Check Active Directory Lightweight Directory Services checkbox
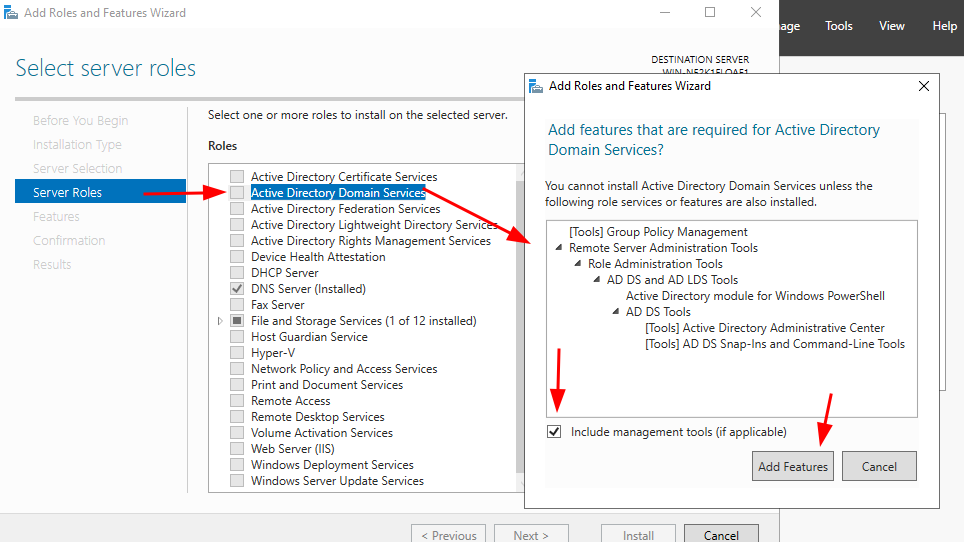Screen dimensions: 964x542 point(237,224)
